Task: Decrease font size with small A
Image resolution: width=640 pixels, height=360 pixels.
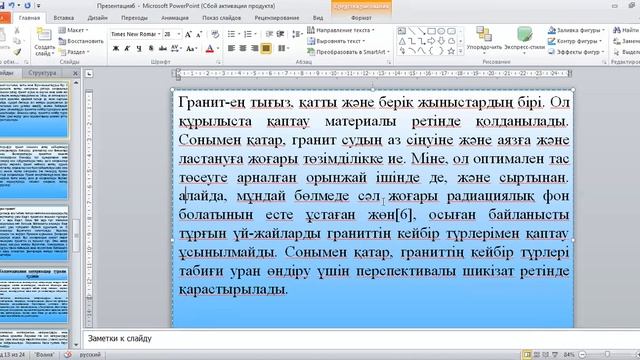Action: (199, 34)
